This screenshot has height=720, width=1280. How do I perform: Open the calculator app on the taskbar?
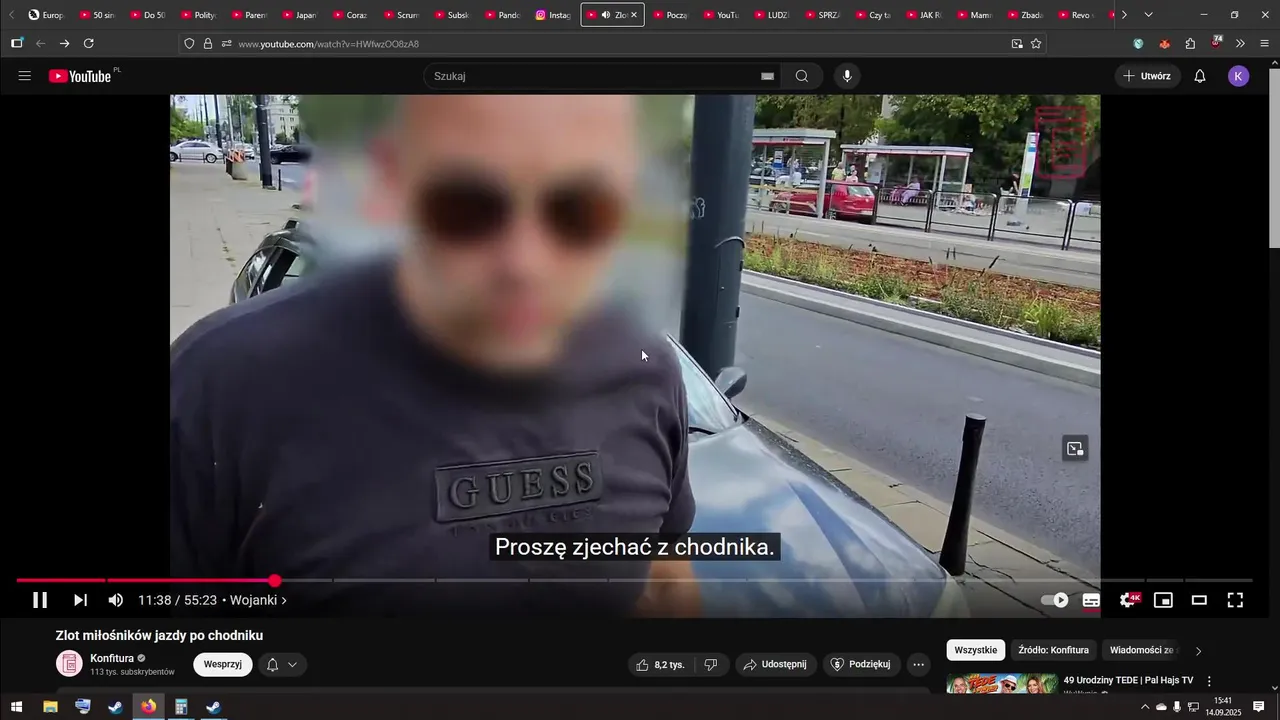pos(181,707)
